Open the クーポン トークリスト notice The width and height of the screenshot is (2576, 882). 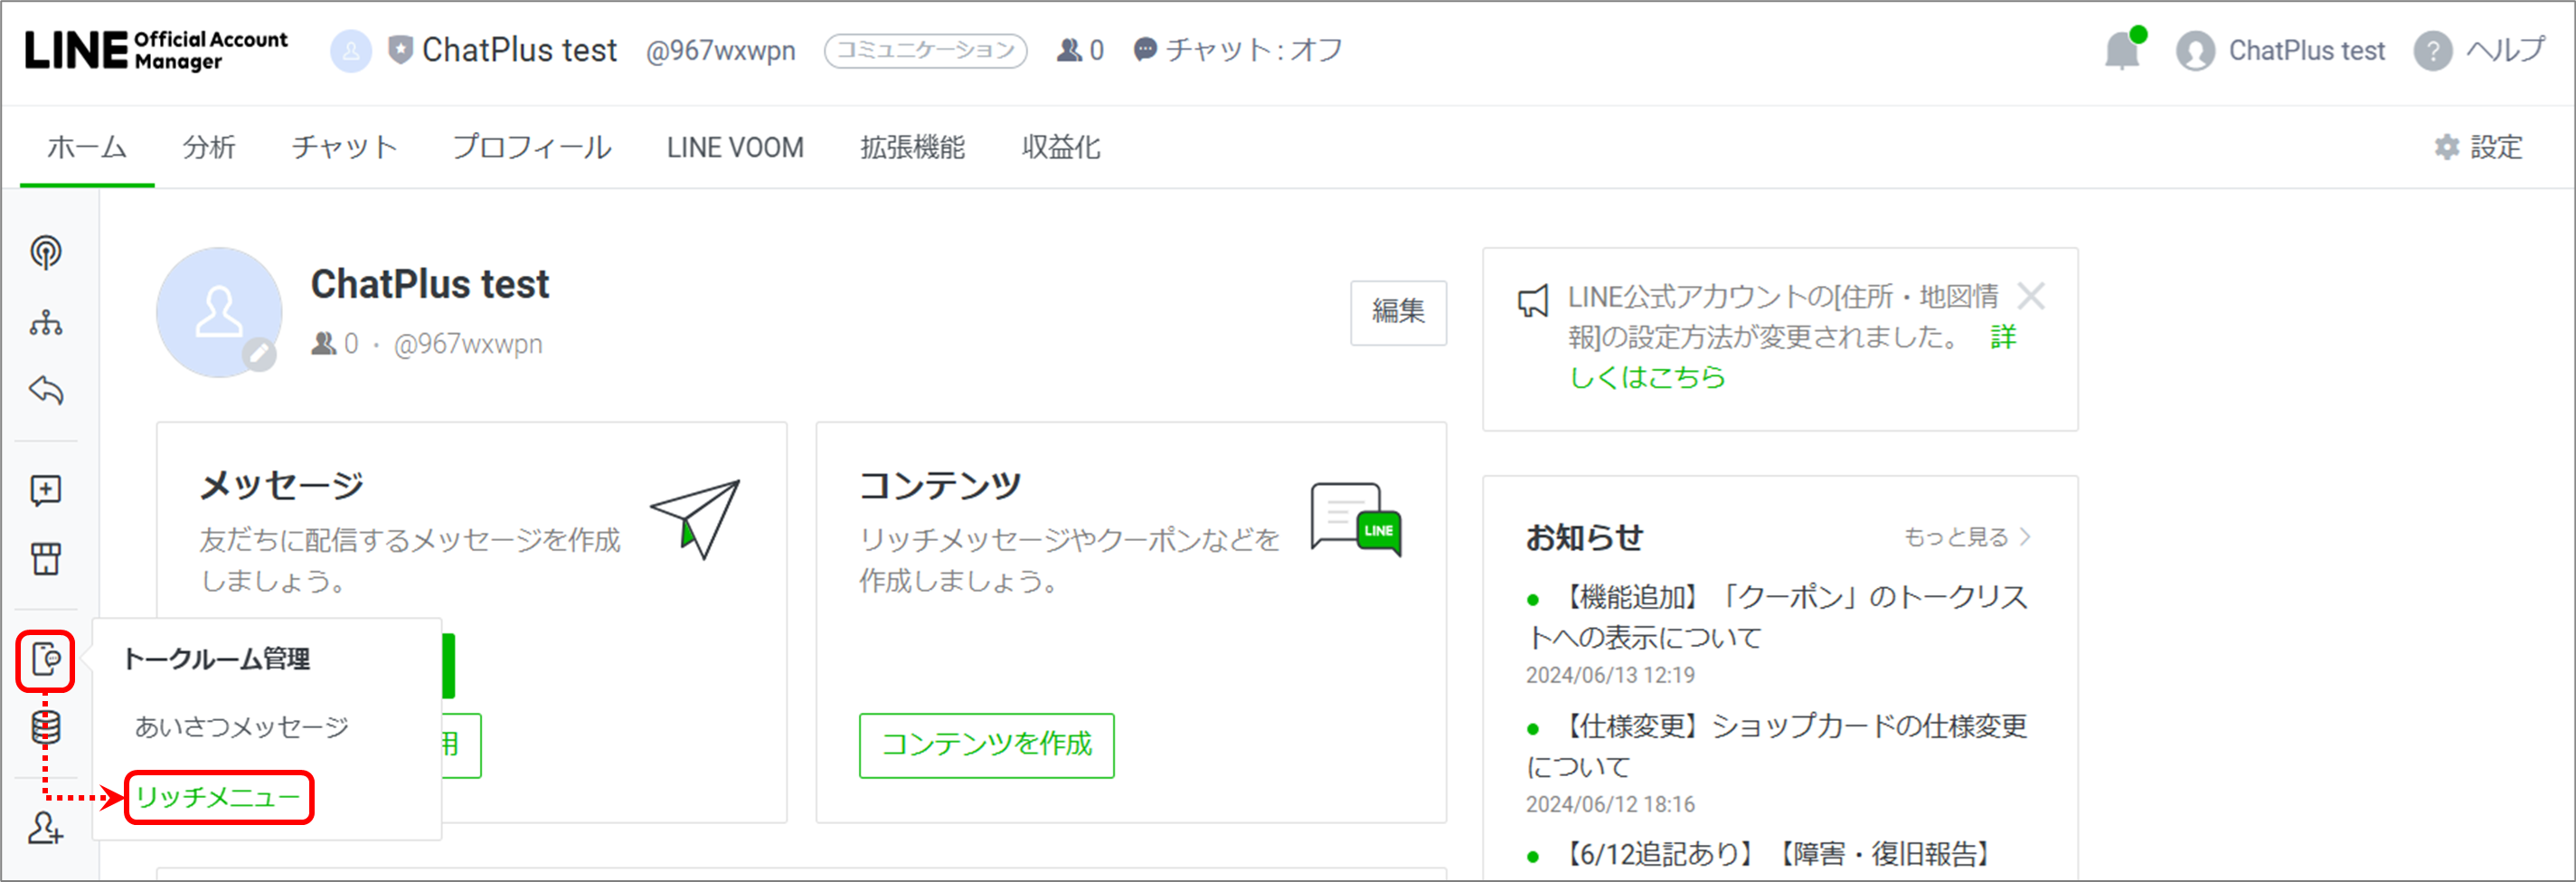[x=1777, y=616]
